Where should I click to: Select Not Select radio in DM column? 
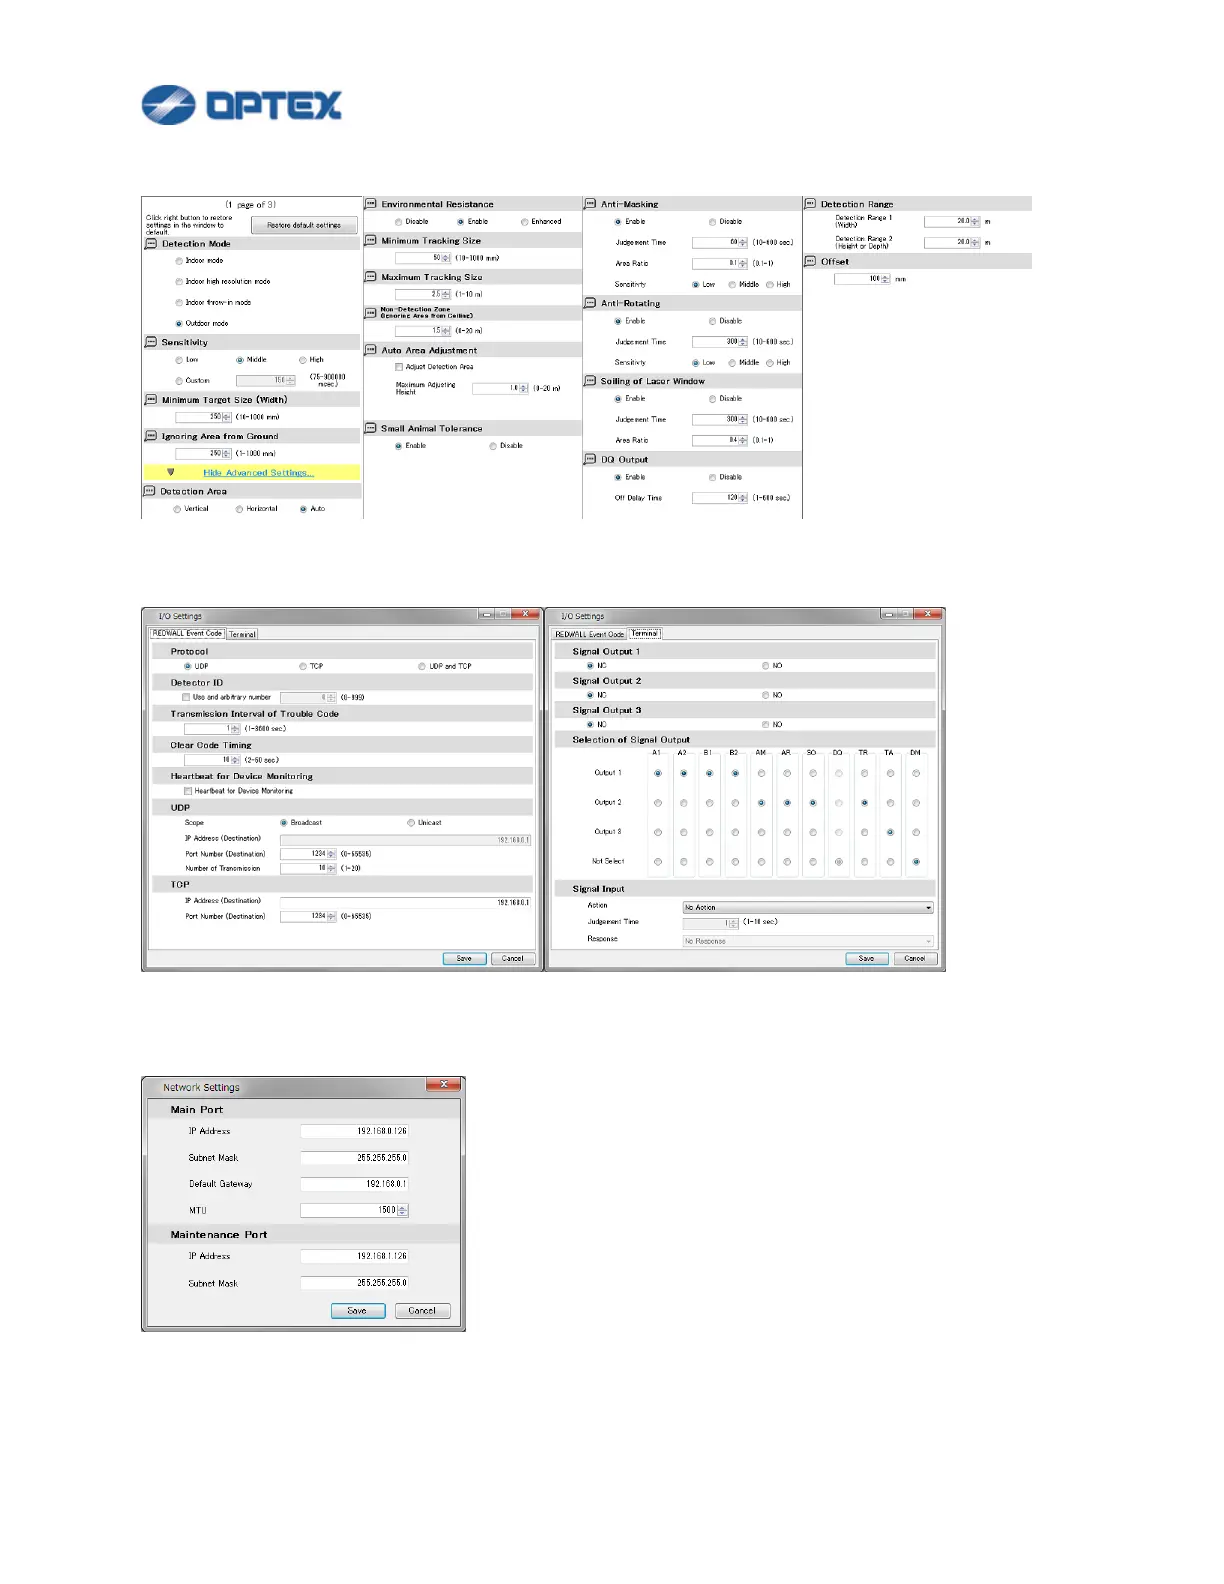click(916, 862)
